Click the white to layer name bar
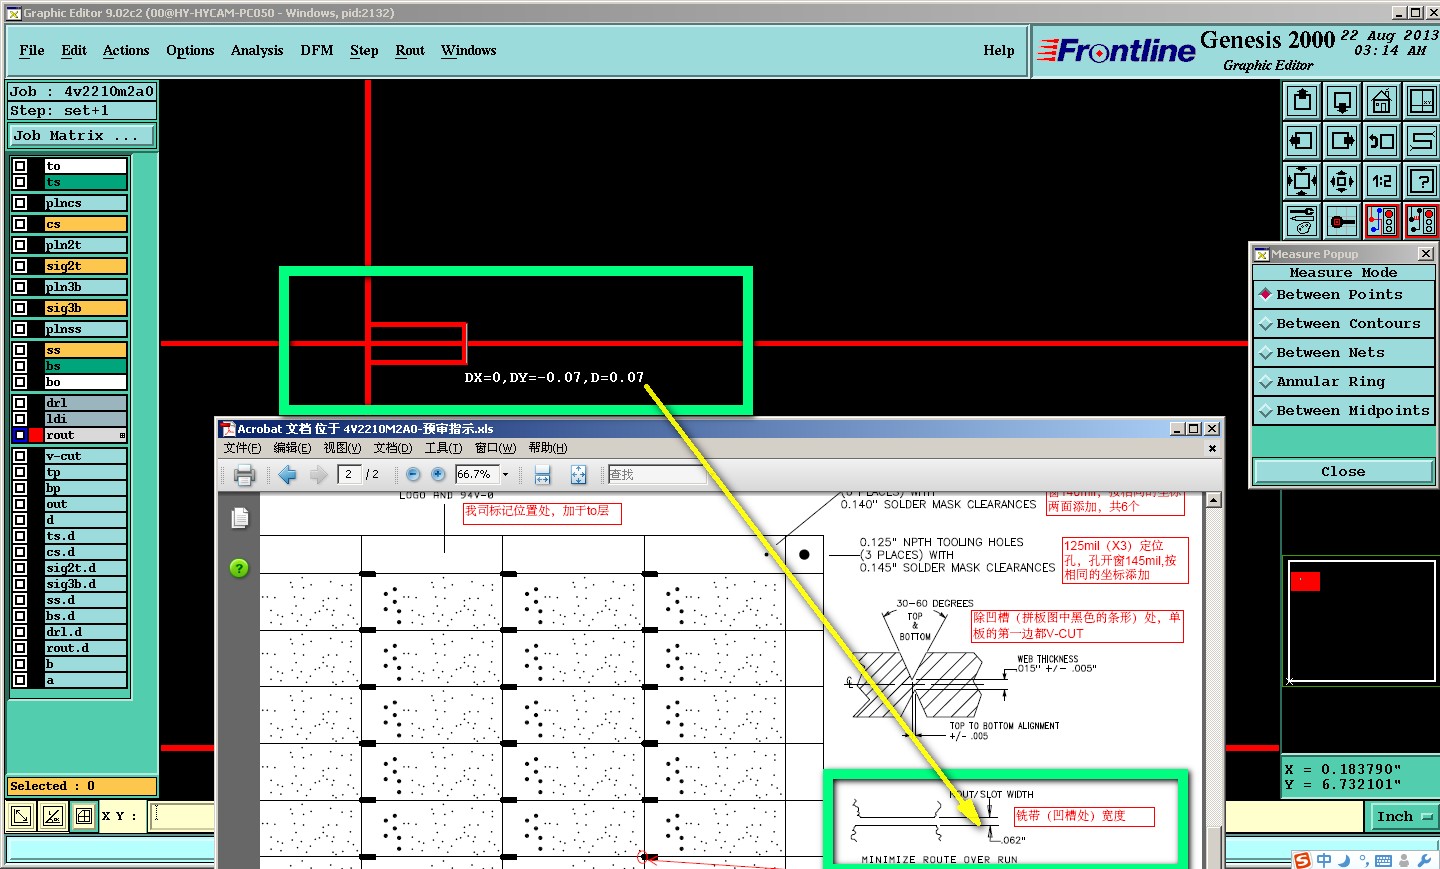Viewport: 1440px width, 869px height. point(86,166)
